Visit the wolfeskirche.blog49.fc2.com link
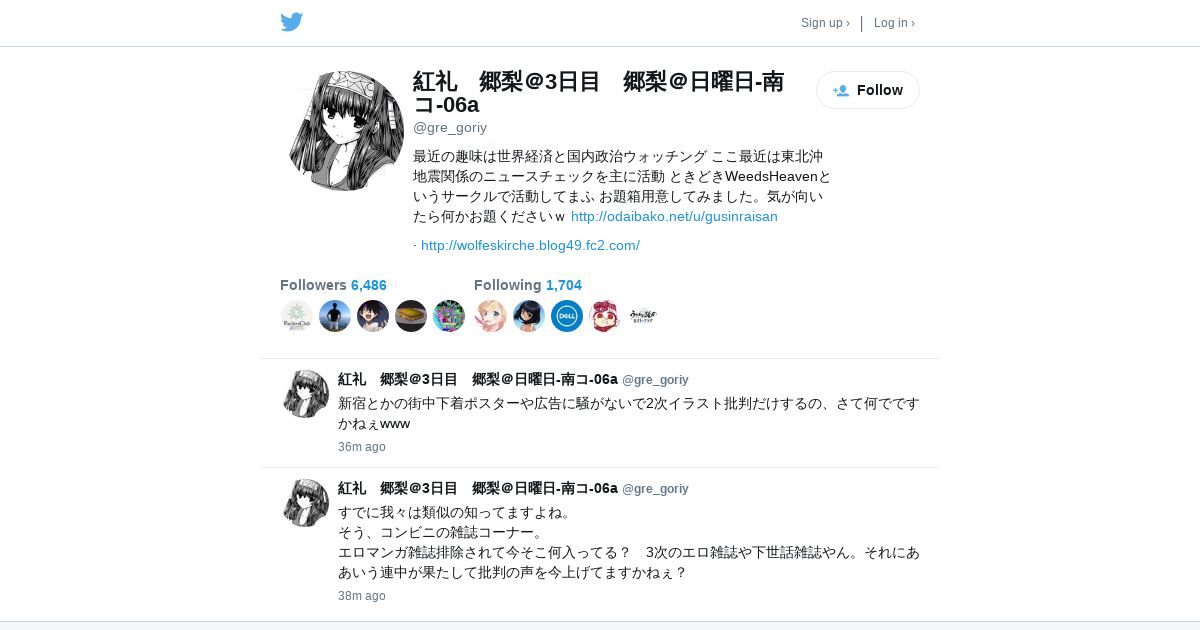Screen dimensions: 1200x630 click(x=530, y=245)
